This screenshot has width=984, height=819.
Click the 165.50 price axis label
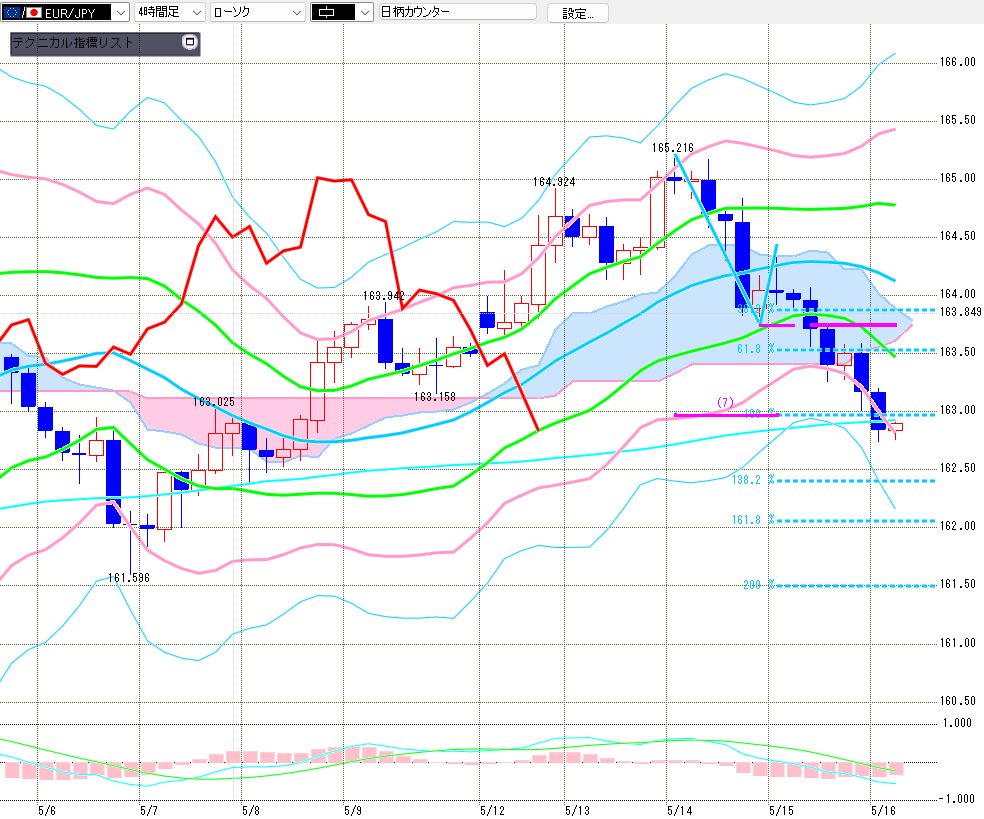958,120
